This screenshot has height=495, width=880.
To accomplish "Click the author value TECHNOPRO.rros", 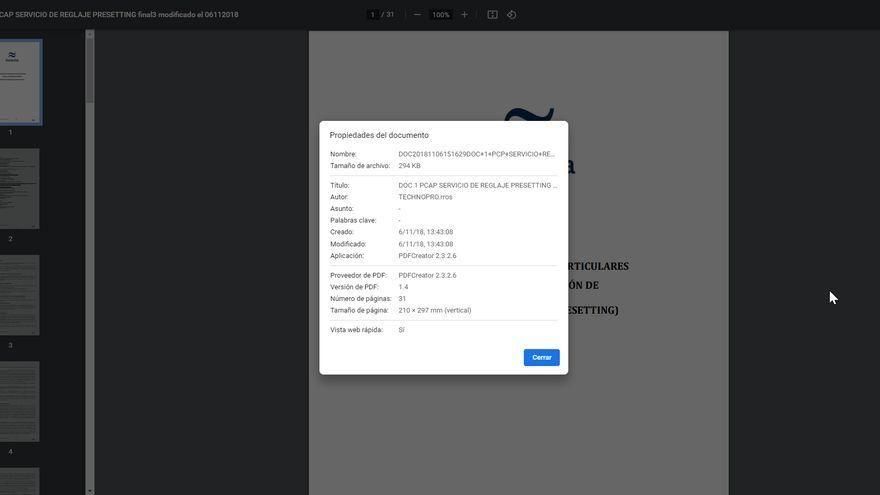I will [425, 197].
